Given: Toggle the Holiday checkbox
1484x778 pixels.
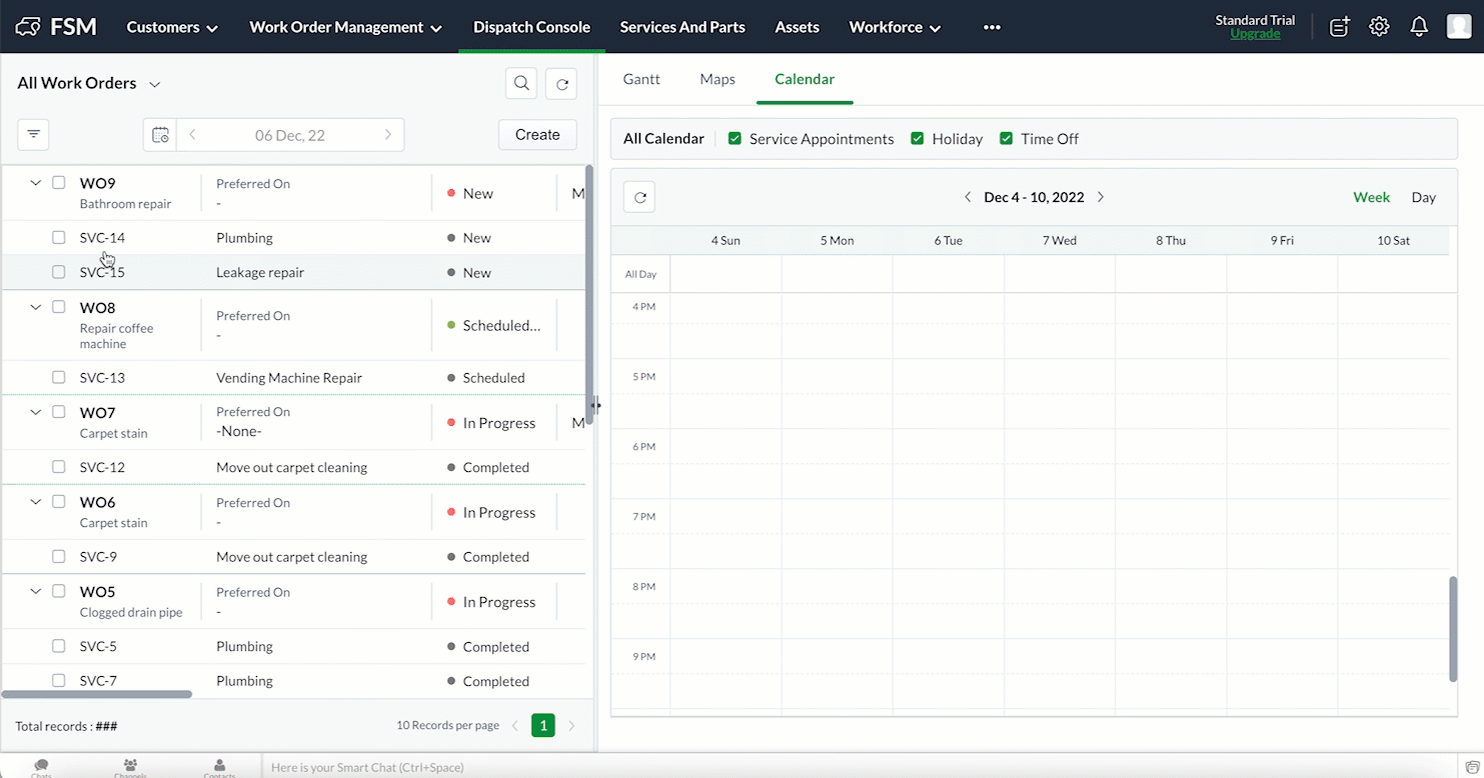Looking at the screenshot, I should coord(917,139).
